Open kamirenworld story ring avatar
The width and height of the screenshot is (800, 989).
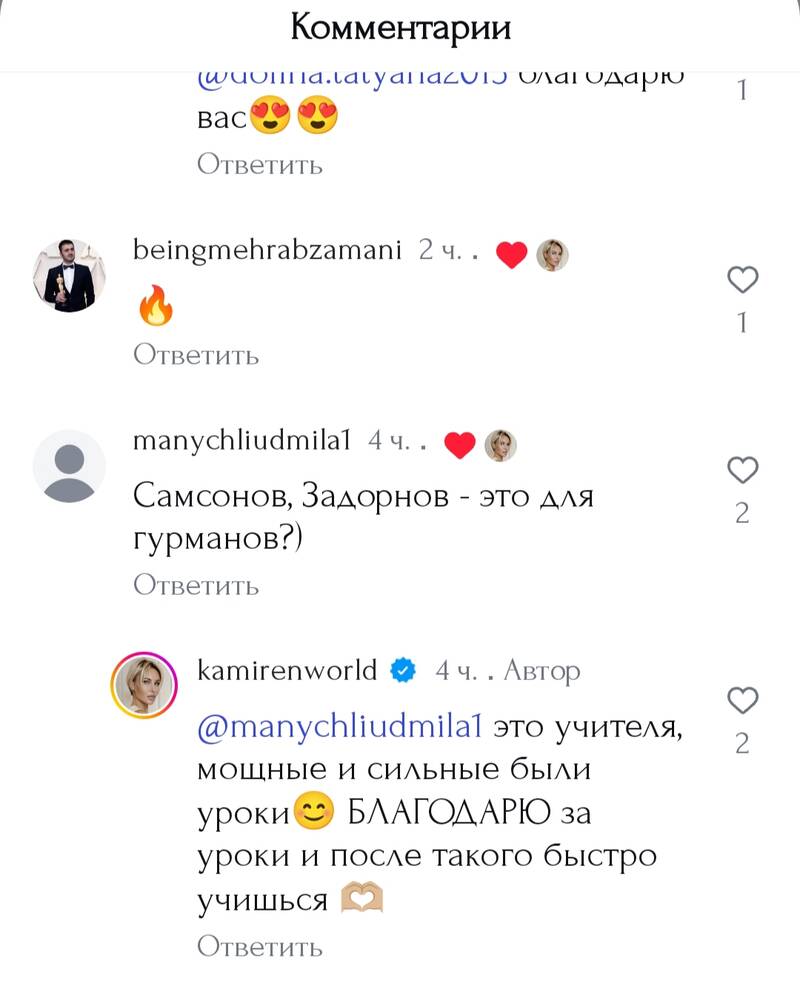coord(144,686)
